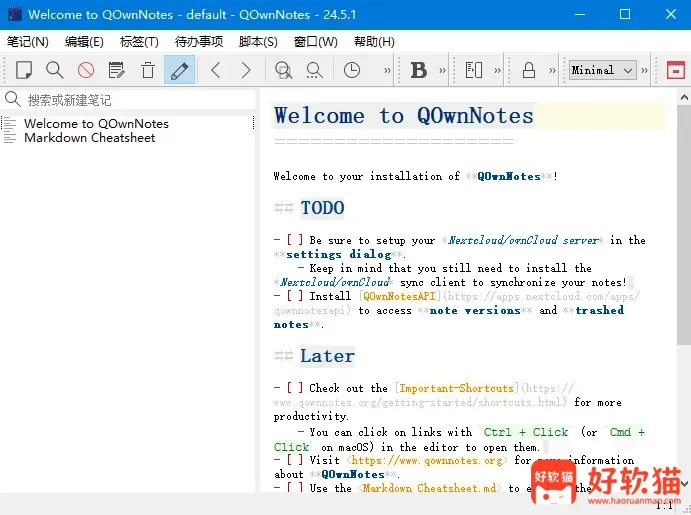Click the red window icon at toolbar end
Image resolution: width=691 pixels, height=515 pixels.
click(676, 70)
